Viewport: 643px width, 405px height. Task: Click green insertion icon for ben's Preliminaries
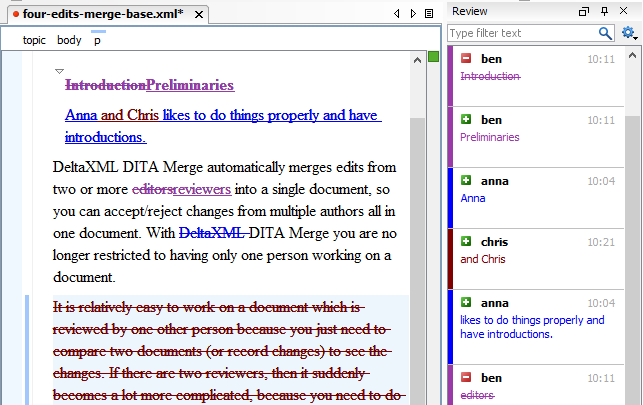(466, 119)
